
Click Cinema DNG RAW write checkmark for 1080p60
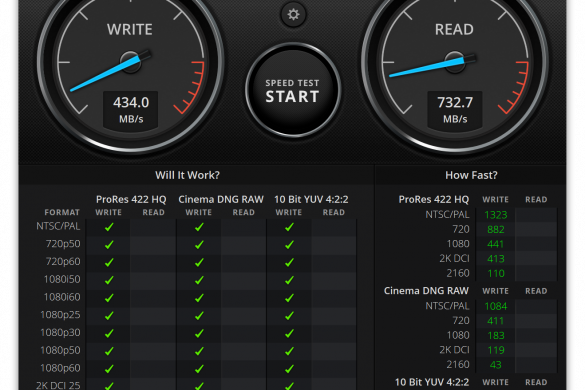tap(199, 369)
